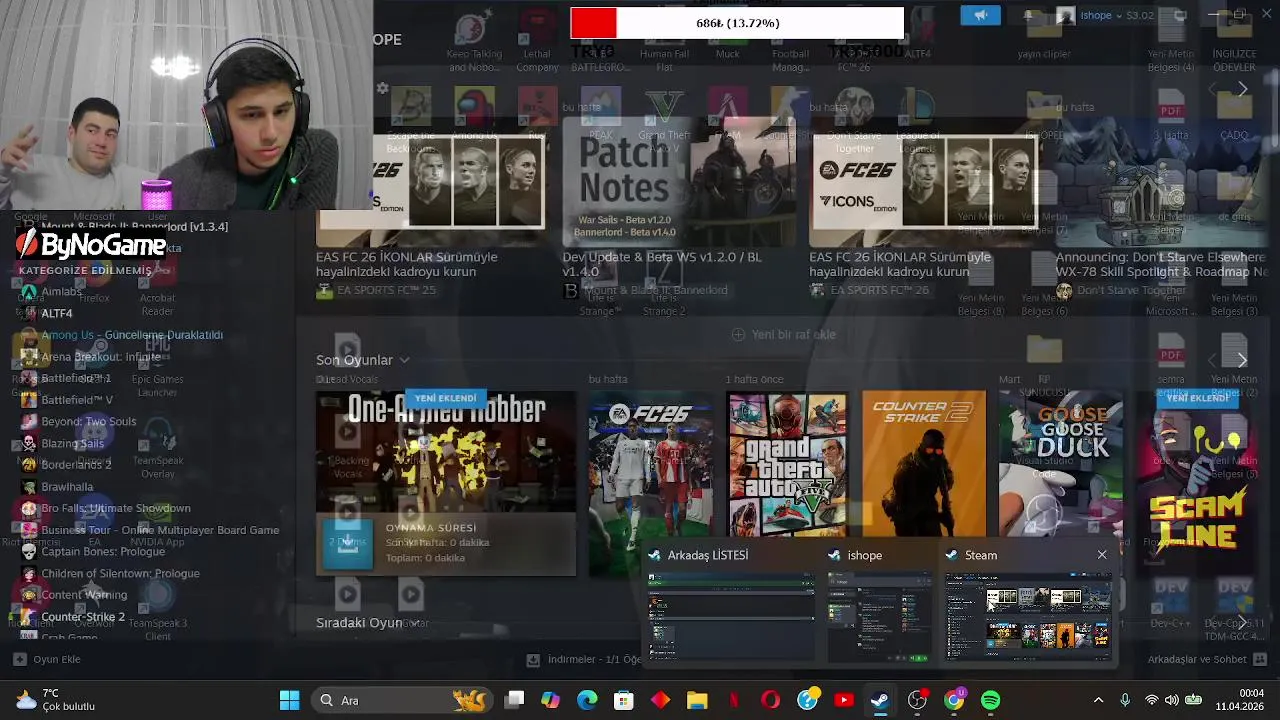Image resolution: width=1280 pixels, height=720 pixels.
Task: Click the Blazing Sails skull icon
Action: (29, 443)
